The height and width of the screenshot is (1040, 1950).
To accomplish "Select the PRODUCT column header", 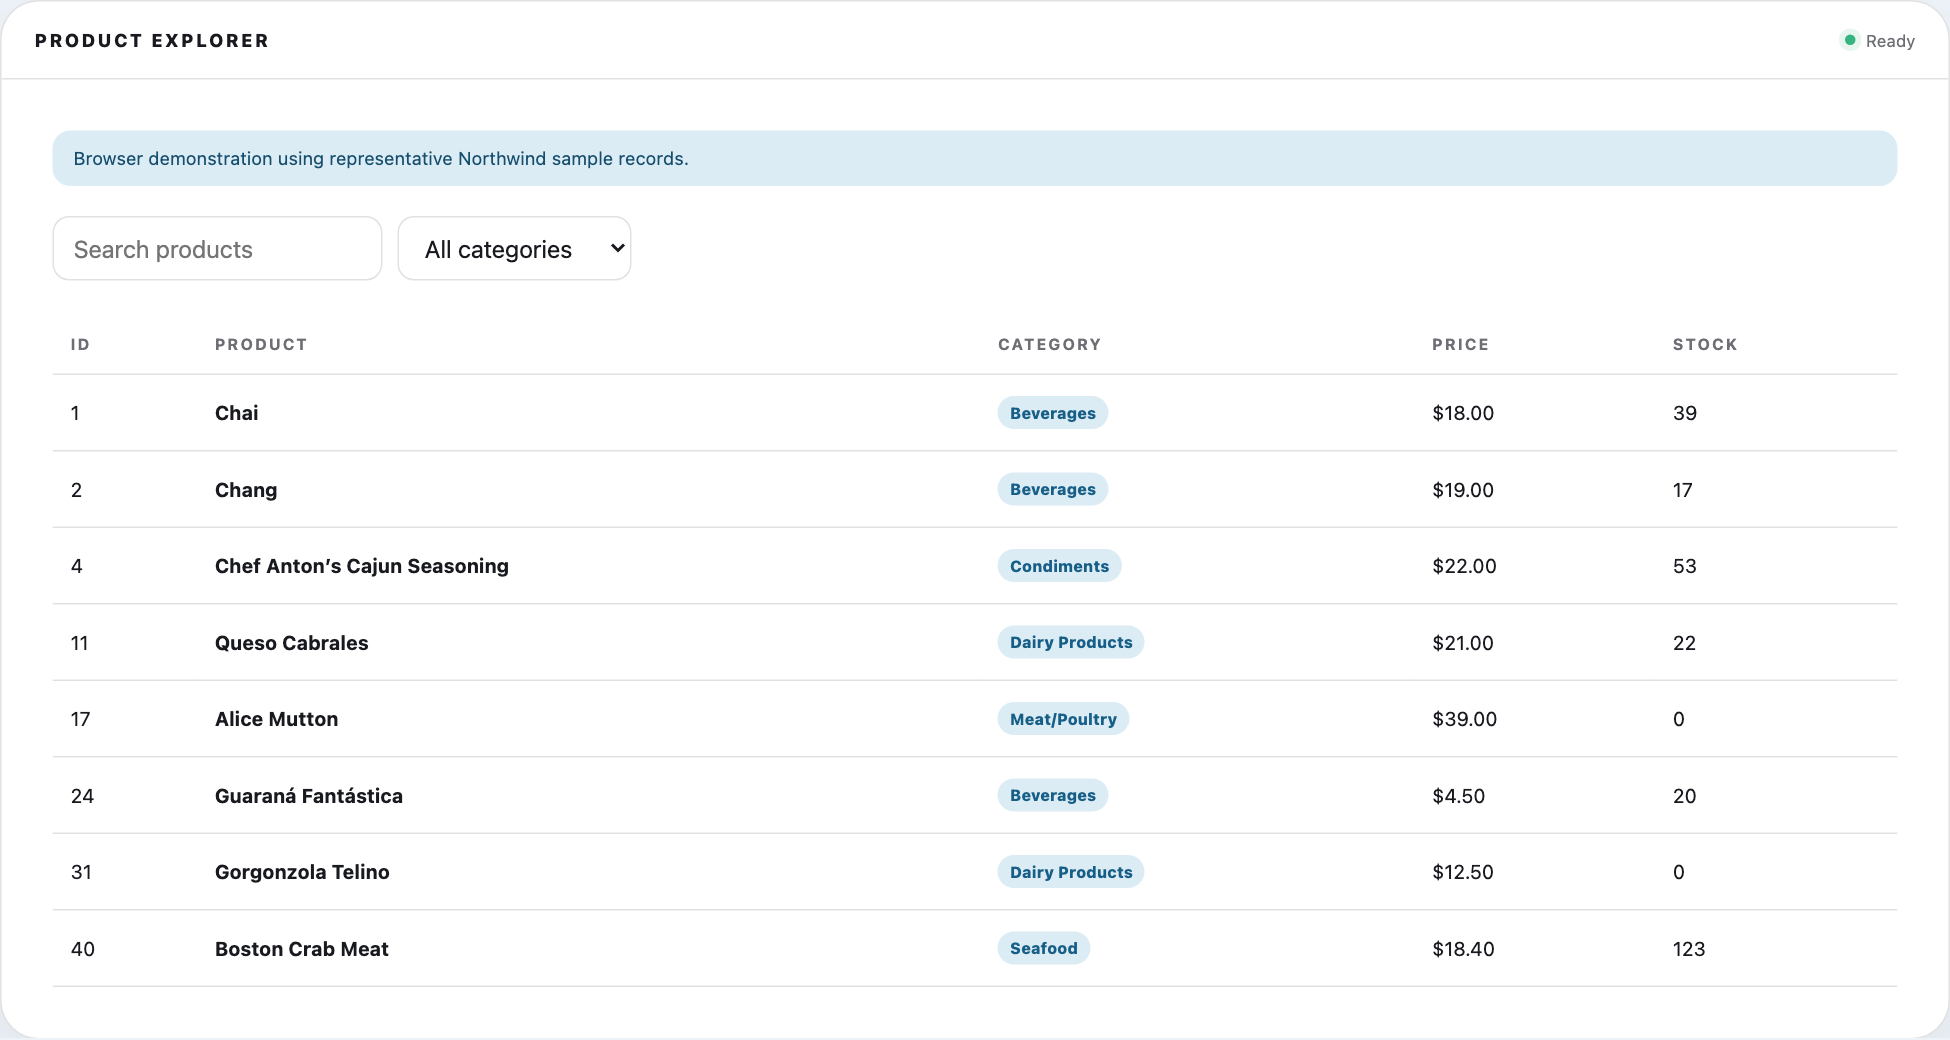I will click(261, 344).
